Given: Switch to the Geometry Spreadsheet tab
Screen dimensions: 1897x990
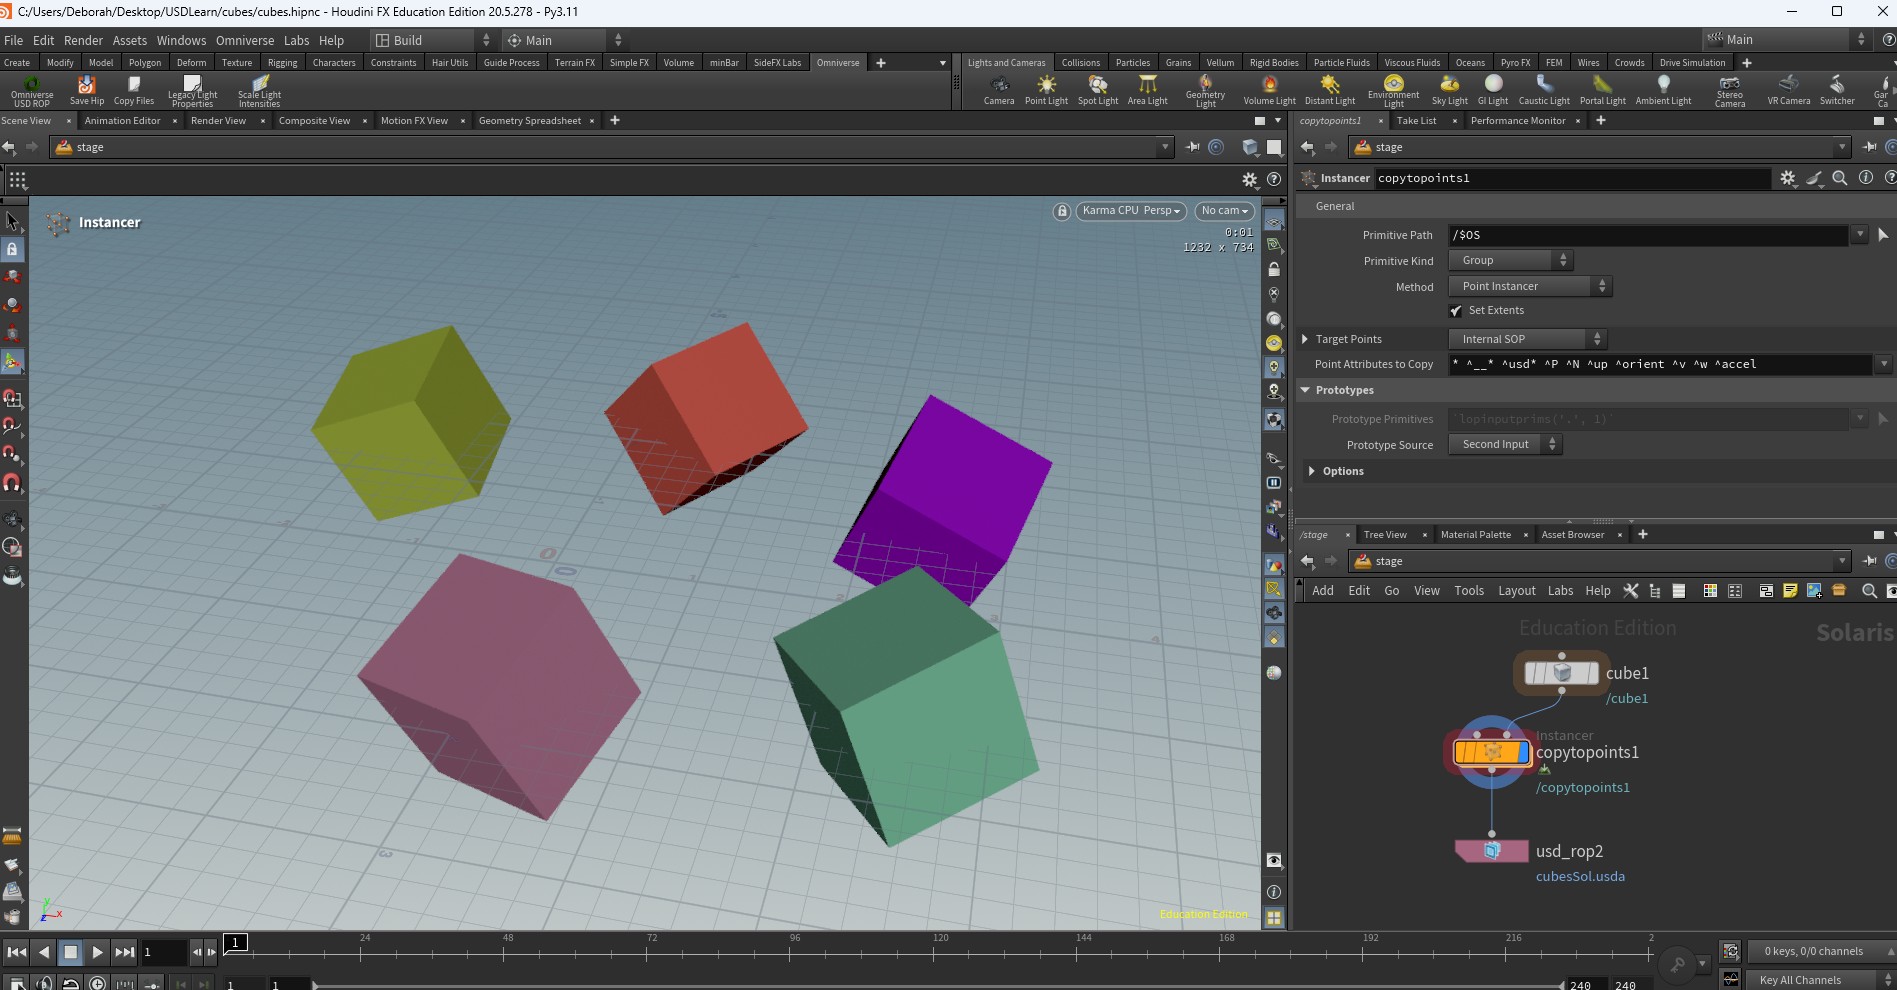Looking at the screenshot, I should click(529, 121).
